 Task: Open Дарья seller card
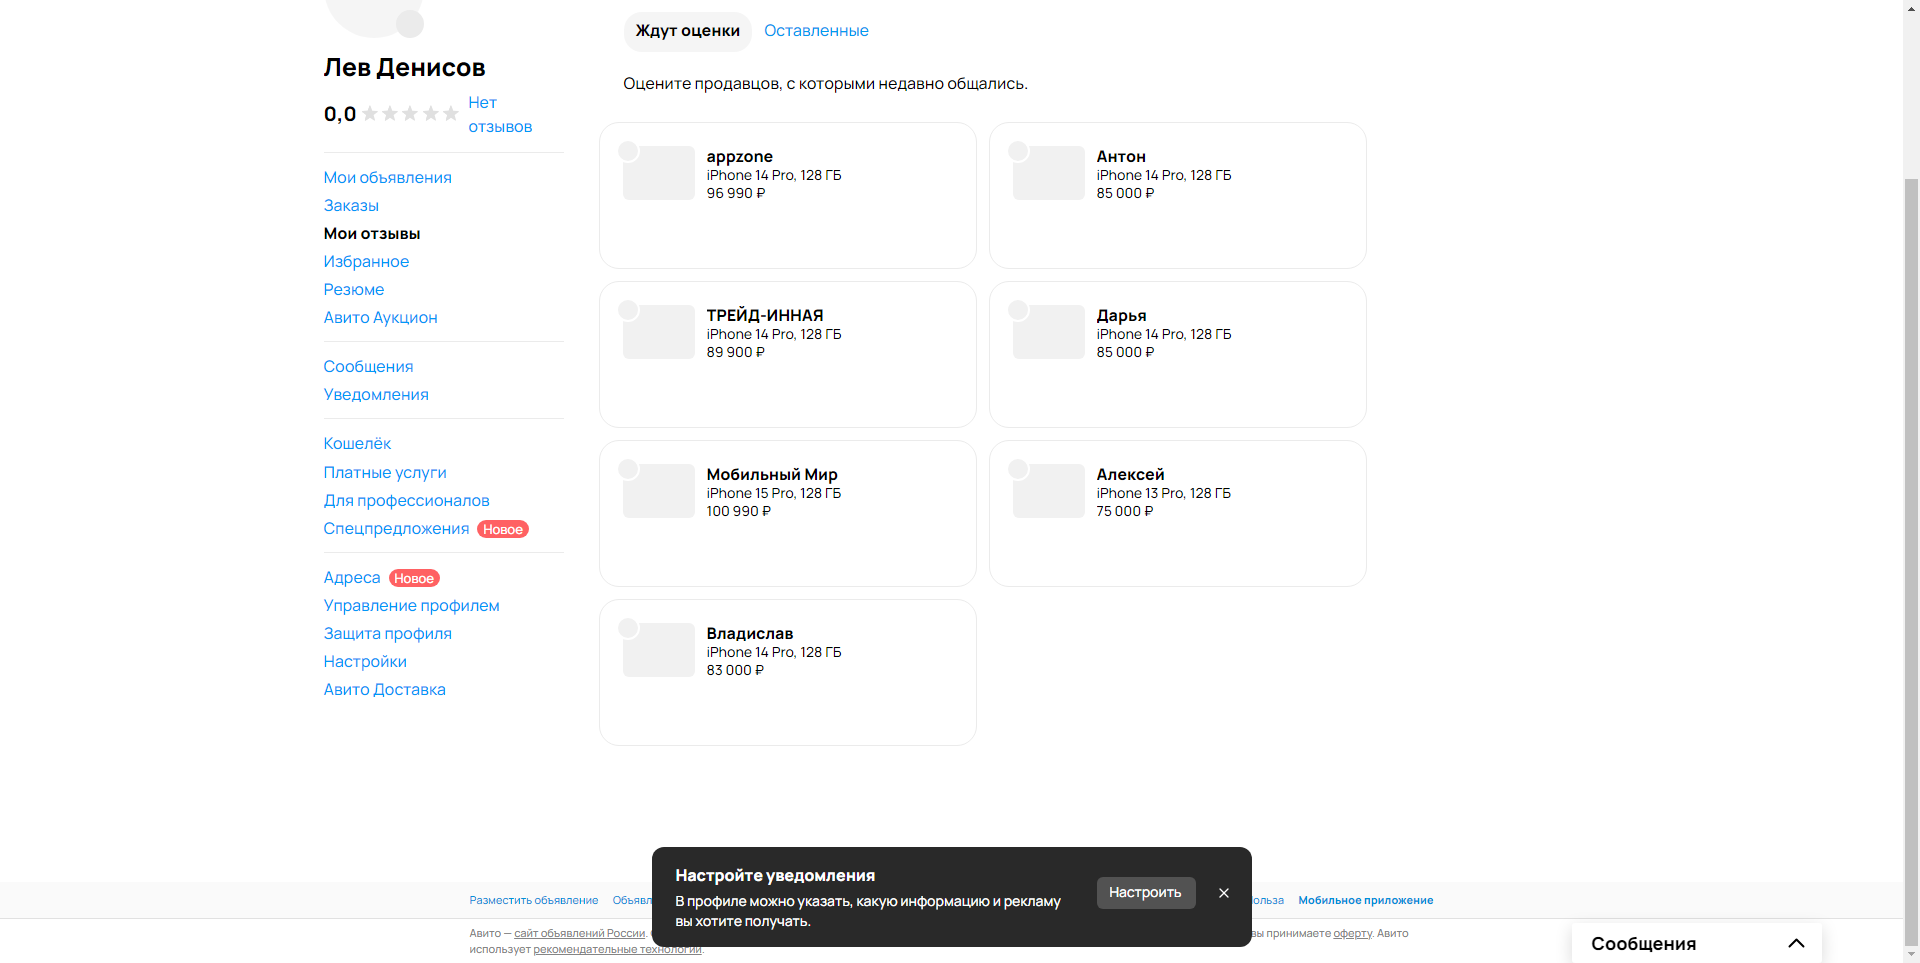coord(1177,354)
